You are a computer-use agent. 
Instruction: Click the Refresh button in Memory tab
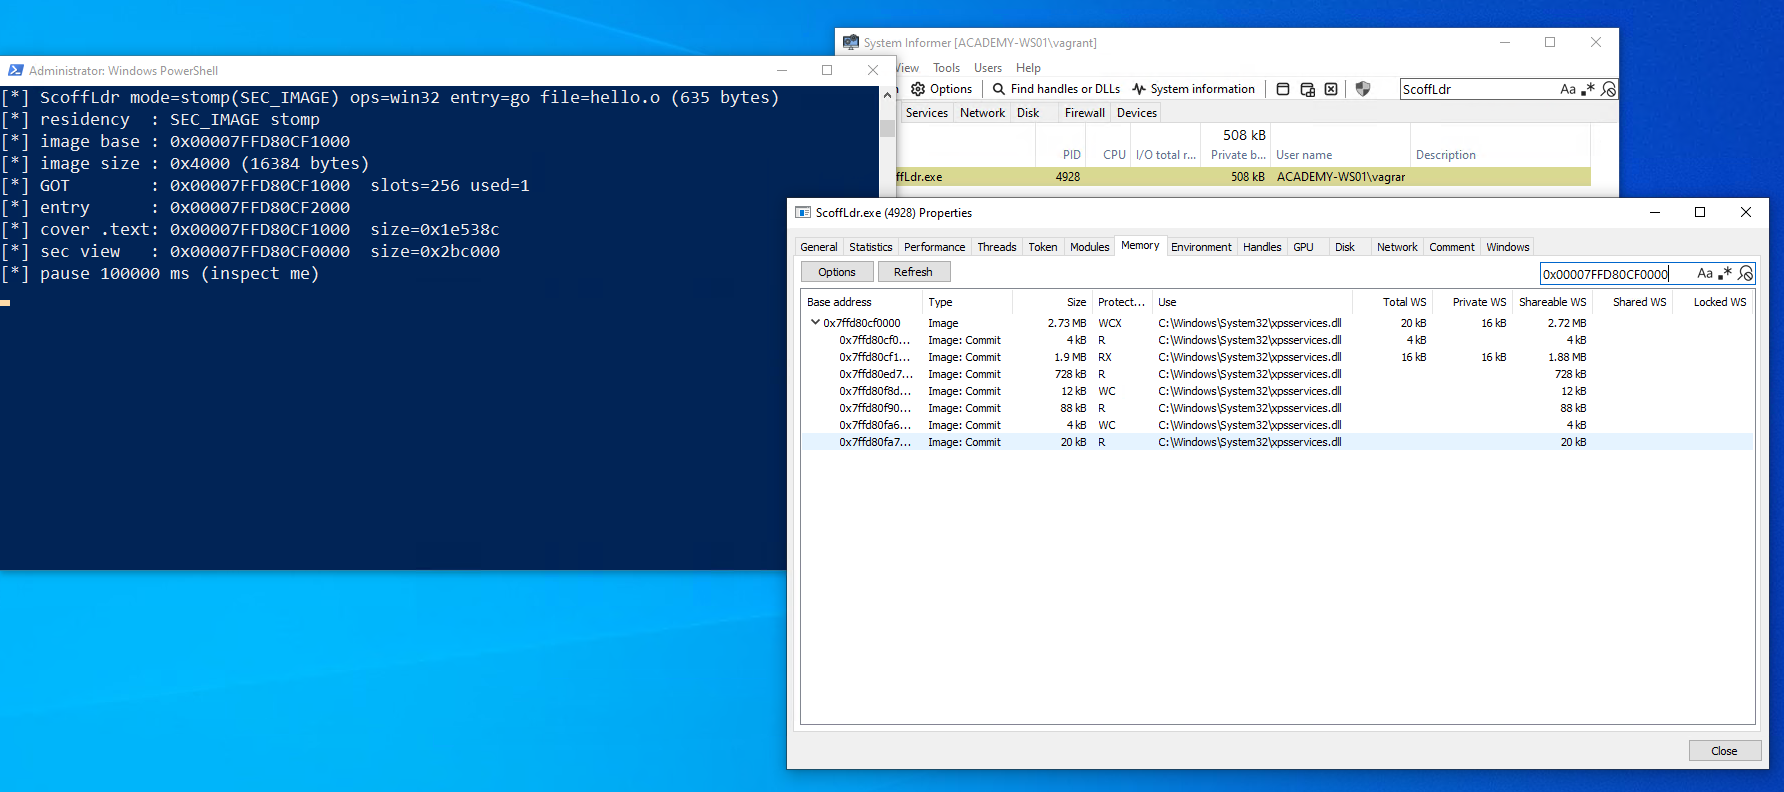913,272
